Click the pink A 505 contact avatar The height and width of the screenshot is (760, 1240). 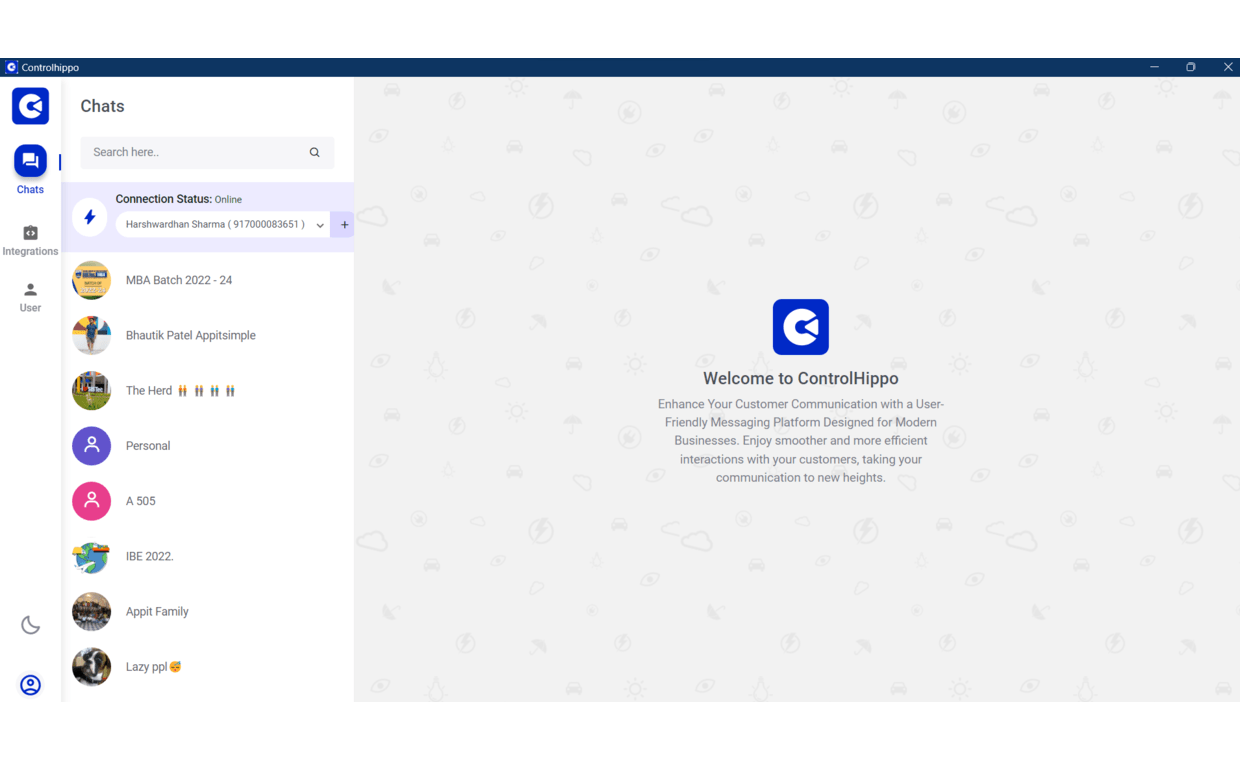click(x=91, y=501)
